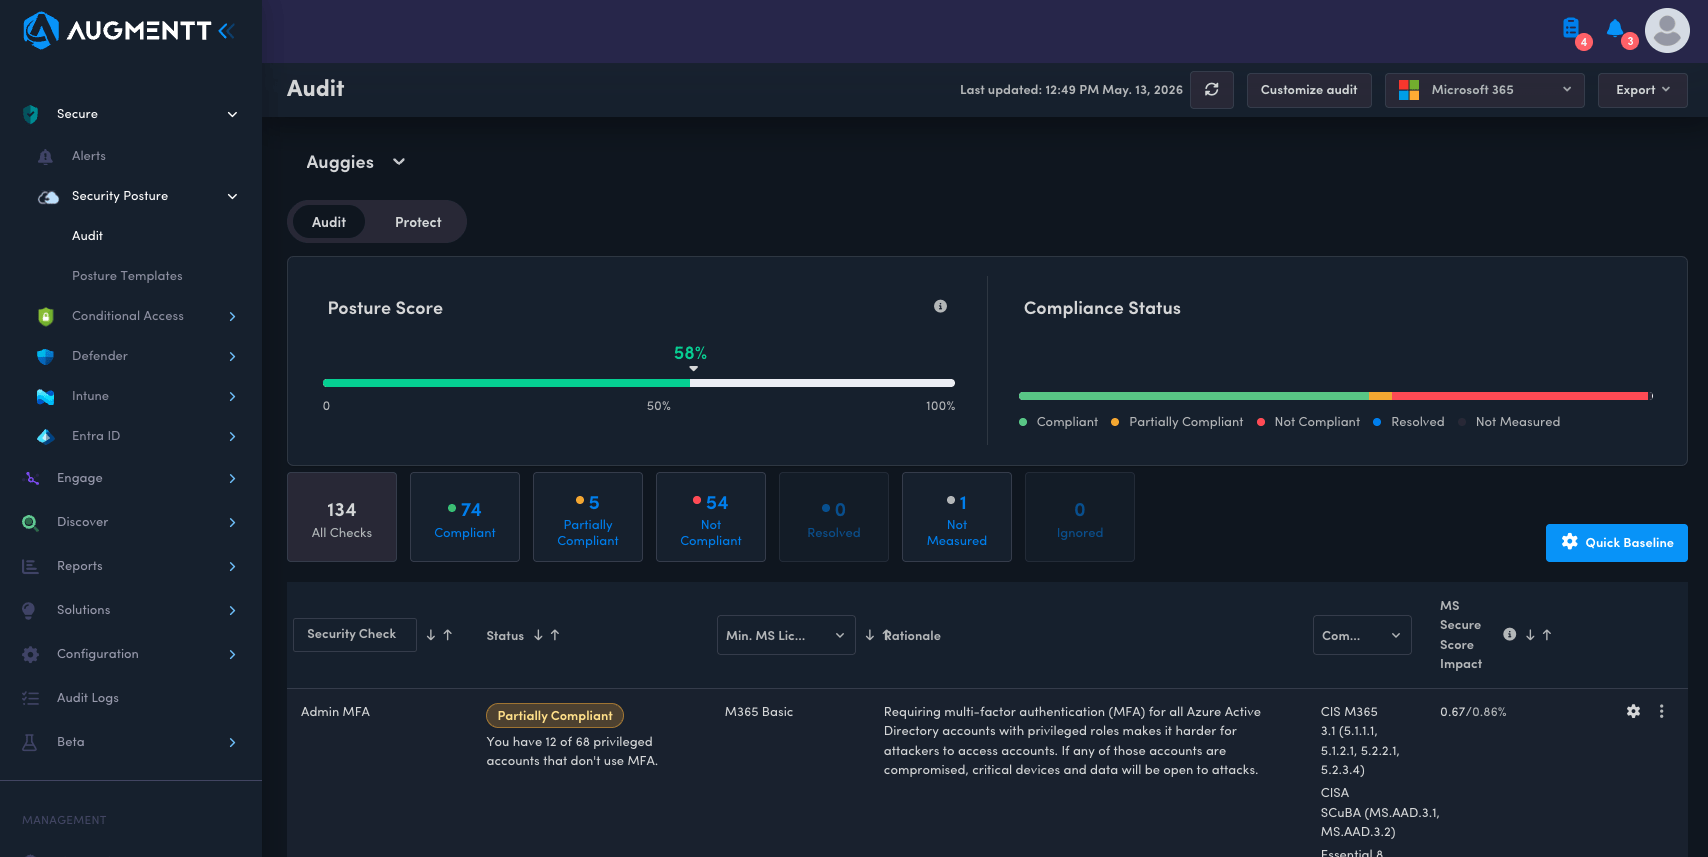Click the Solutions lightbulb icon
Image resolution: width=1708 pixels, height=857 pixels.
pos(29,610)
